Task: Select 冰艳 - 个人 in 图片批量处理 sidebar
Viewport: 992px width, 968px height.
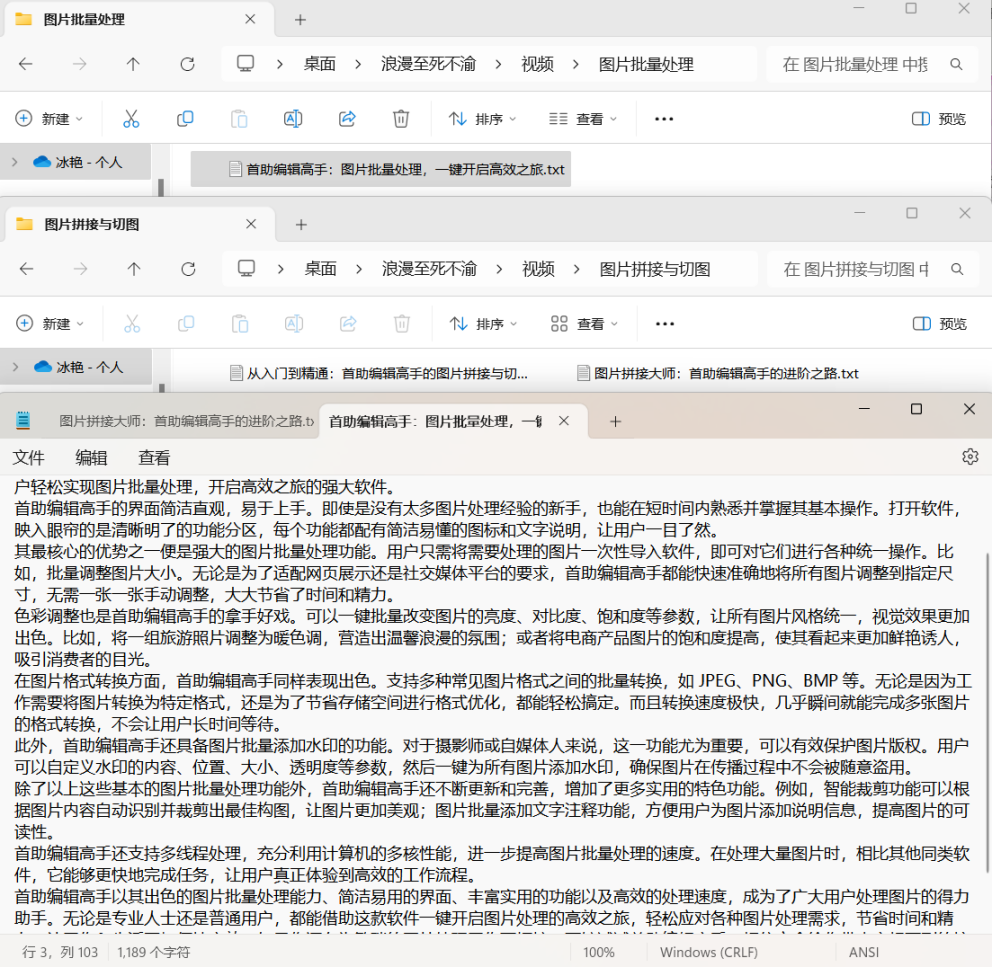Action: [x=77, y=163]
